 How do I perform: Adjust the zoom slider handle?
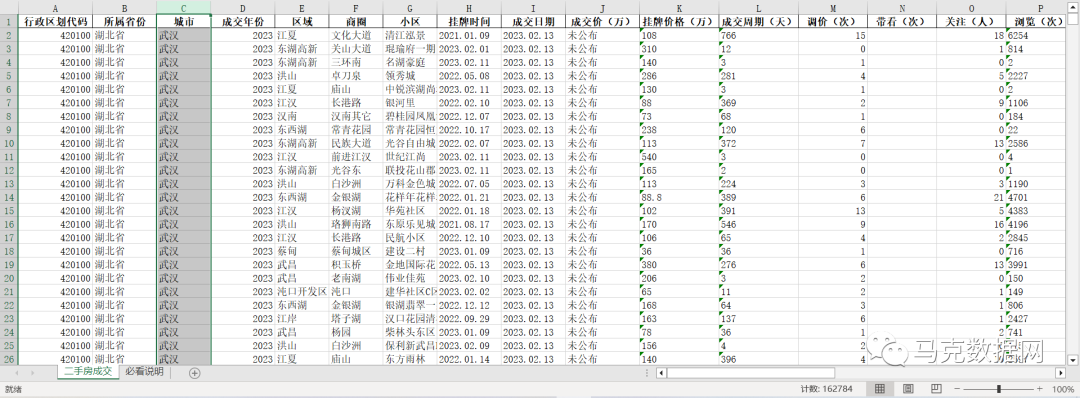(999, 389)
